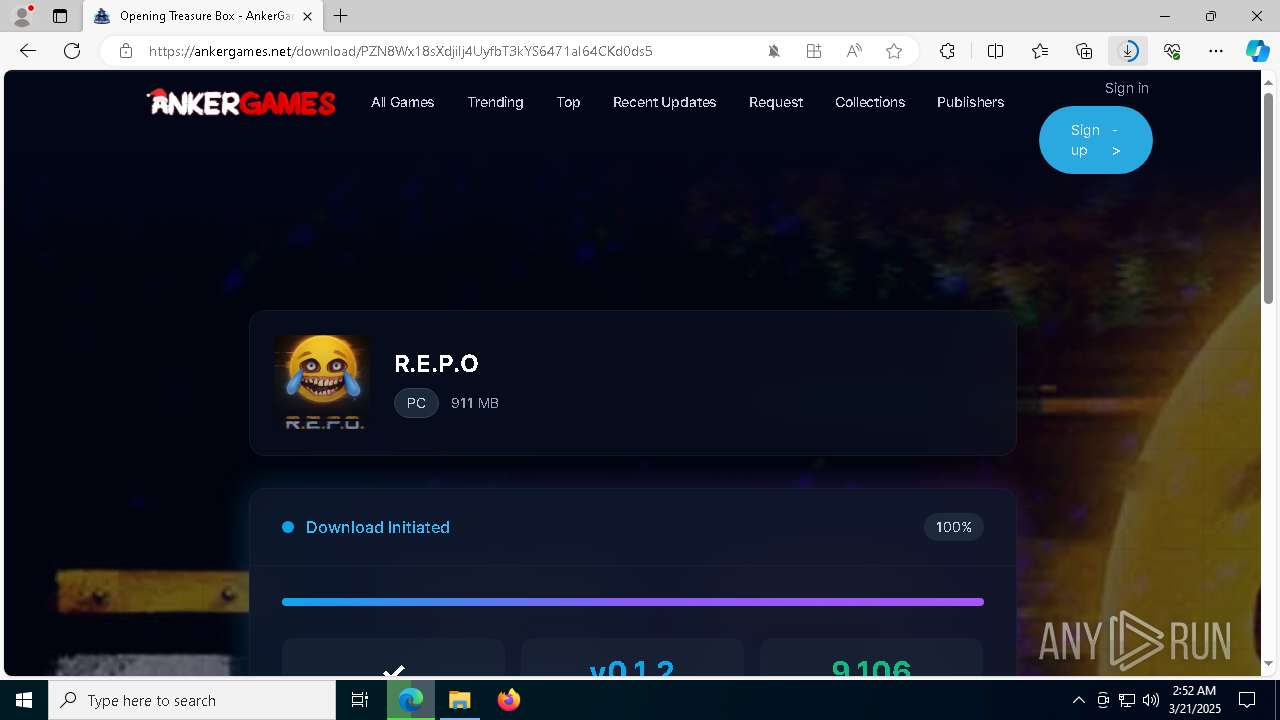Open the Request page
Viewport: 1280px width, 720px height.
click(776, 102)
